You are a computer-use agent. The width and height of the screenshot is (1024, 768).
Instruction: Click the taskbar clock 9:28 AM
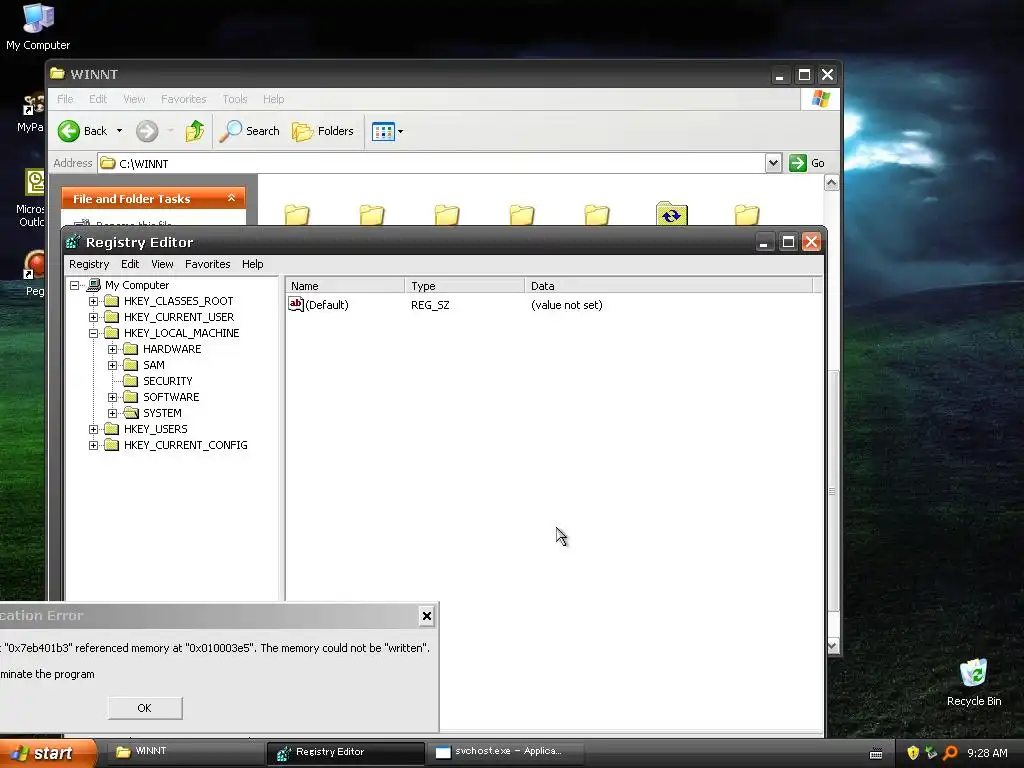click(987, 753)
